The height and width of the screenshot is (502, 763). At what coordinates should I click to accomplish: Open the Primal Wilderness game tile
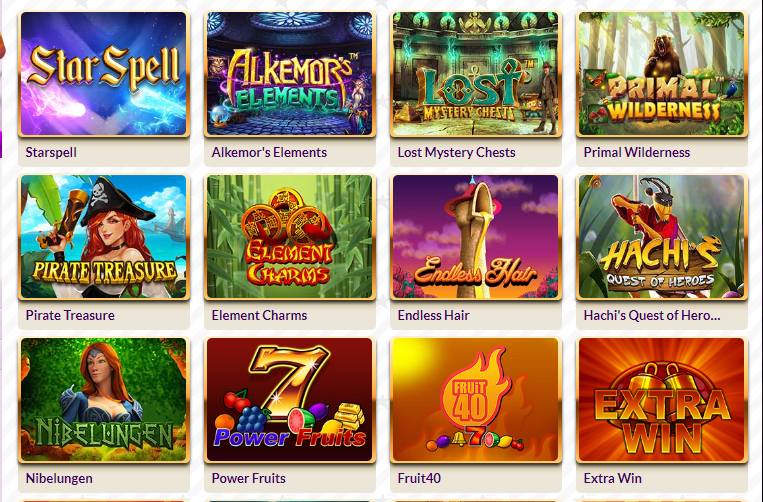661,74
